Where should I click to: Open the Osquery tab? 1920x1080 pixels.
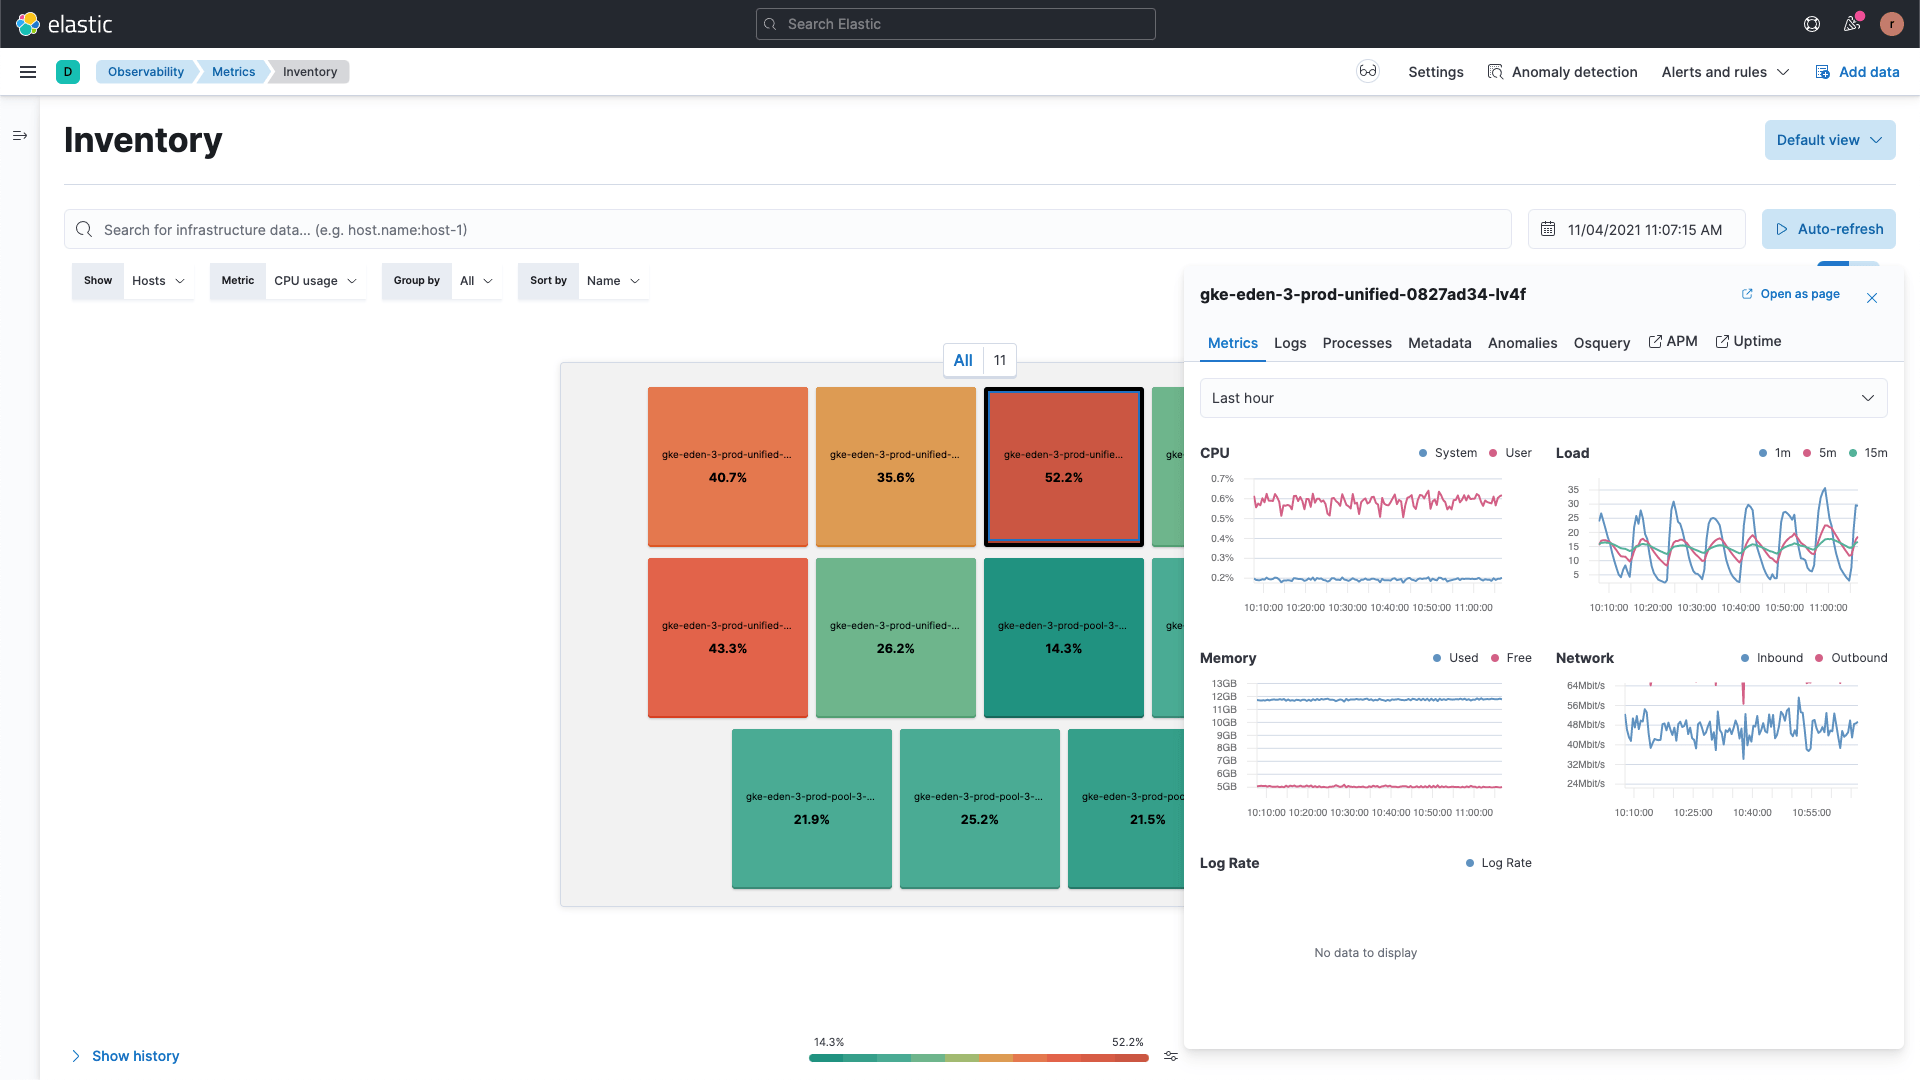tap(1602, 342)
